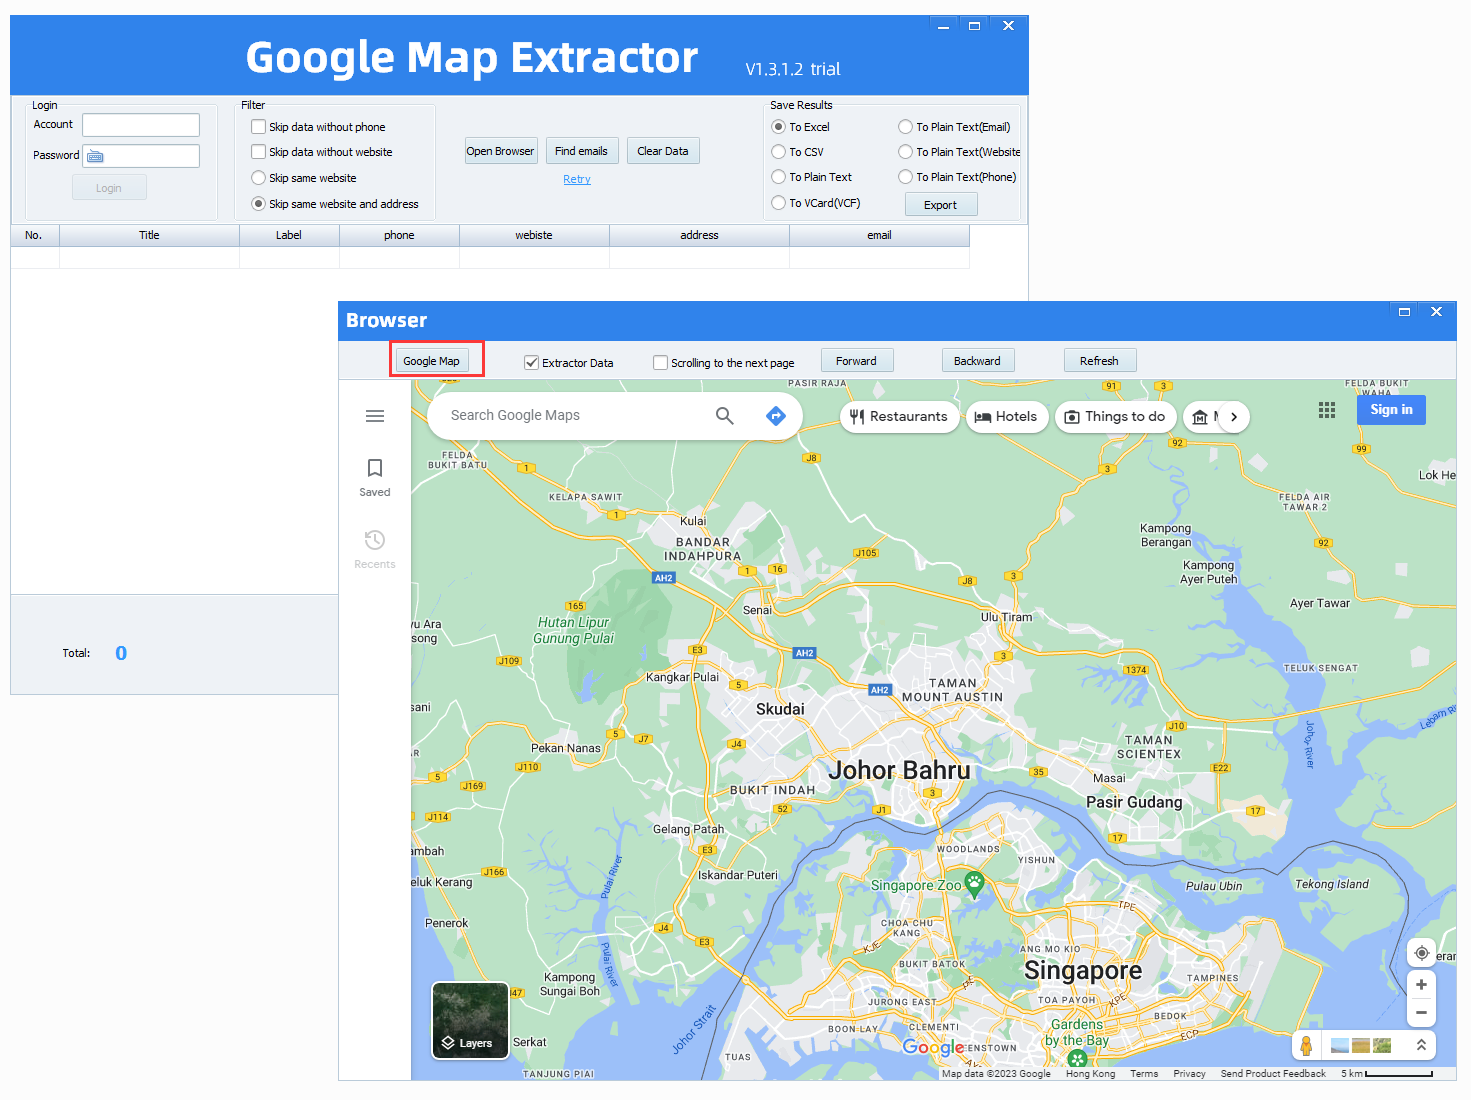Click the Account input field
1471x1100 pixels.
pos(141,125)
